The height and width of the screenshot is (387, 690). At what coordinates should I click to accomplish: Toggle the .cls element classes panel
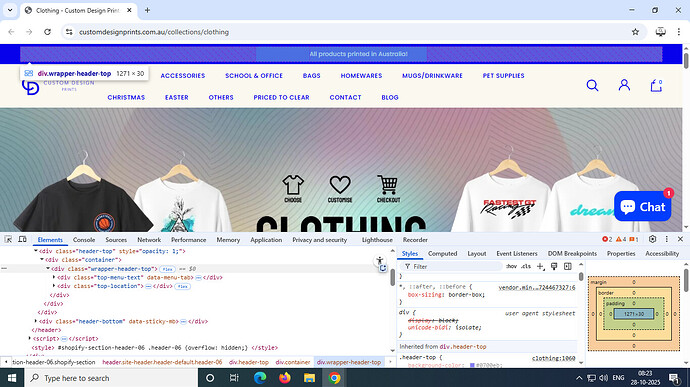tap(526, 266)
